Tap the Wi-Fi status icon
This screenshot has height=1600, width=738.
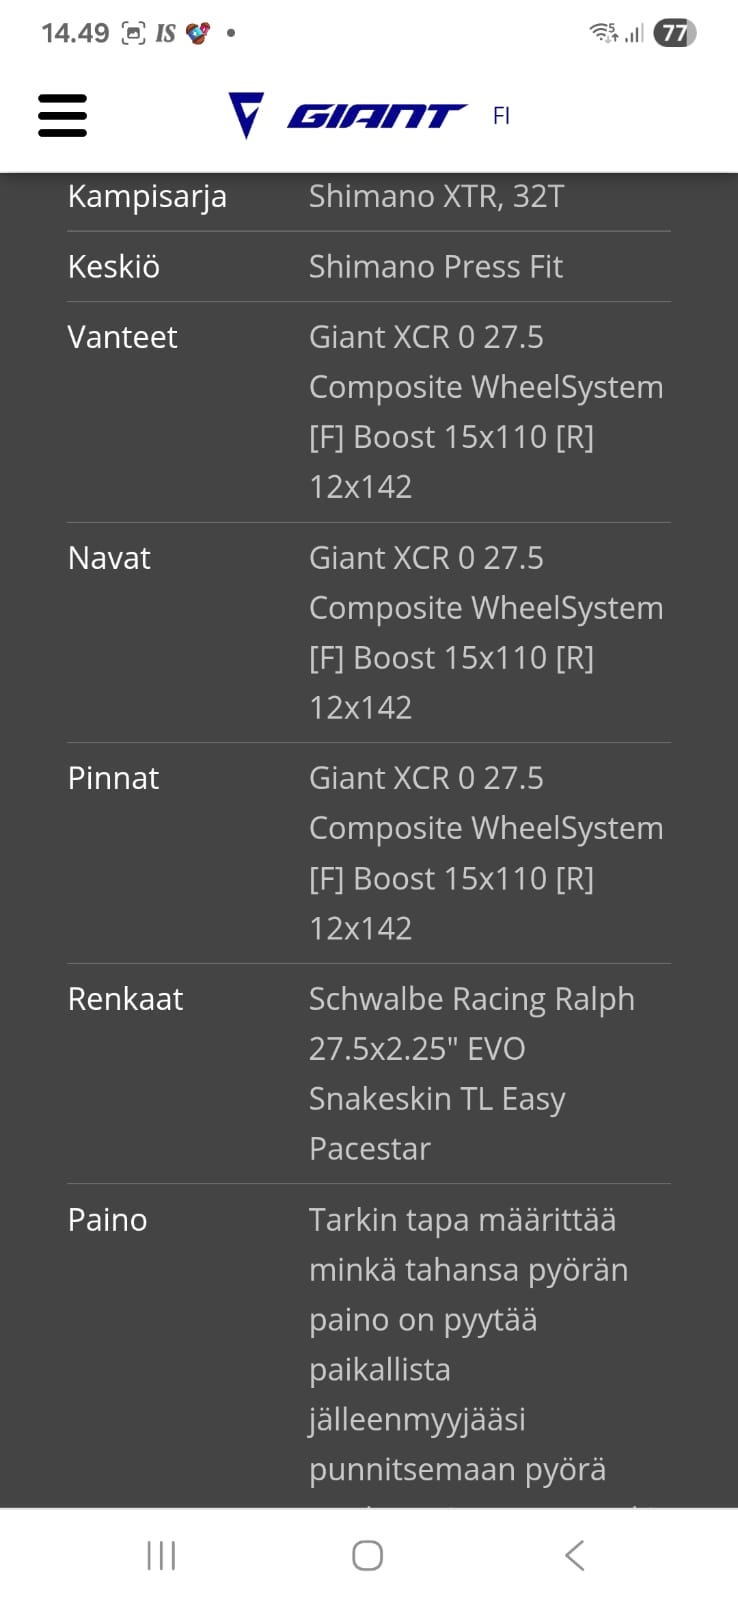tap(603, 33)
